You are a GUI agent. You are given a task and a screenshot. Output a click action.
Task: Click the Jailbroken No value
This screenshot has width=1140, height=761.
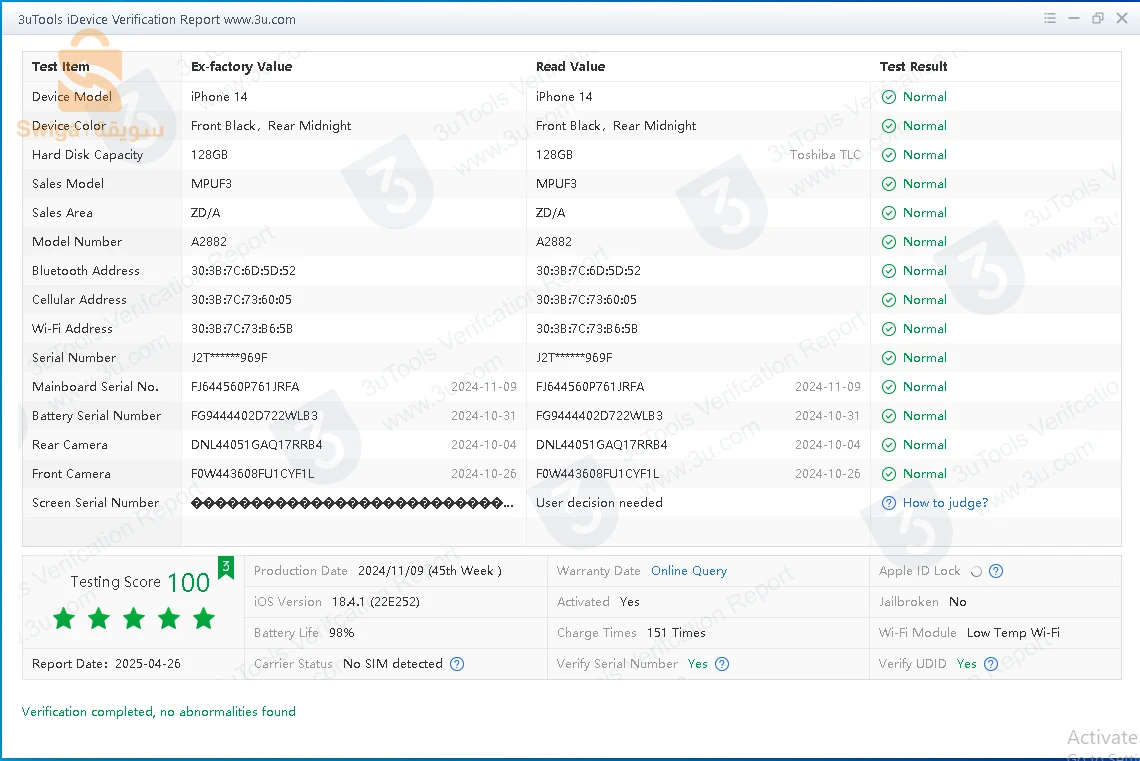[958, 602]
